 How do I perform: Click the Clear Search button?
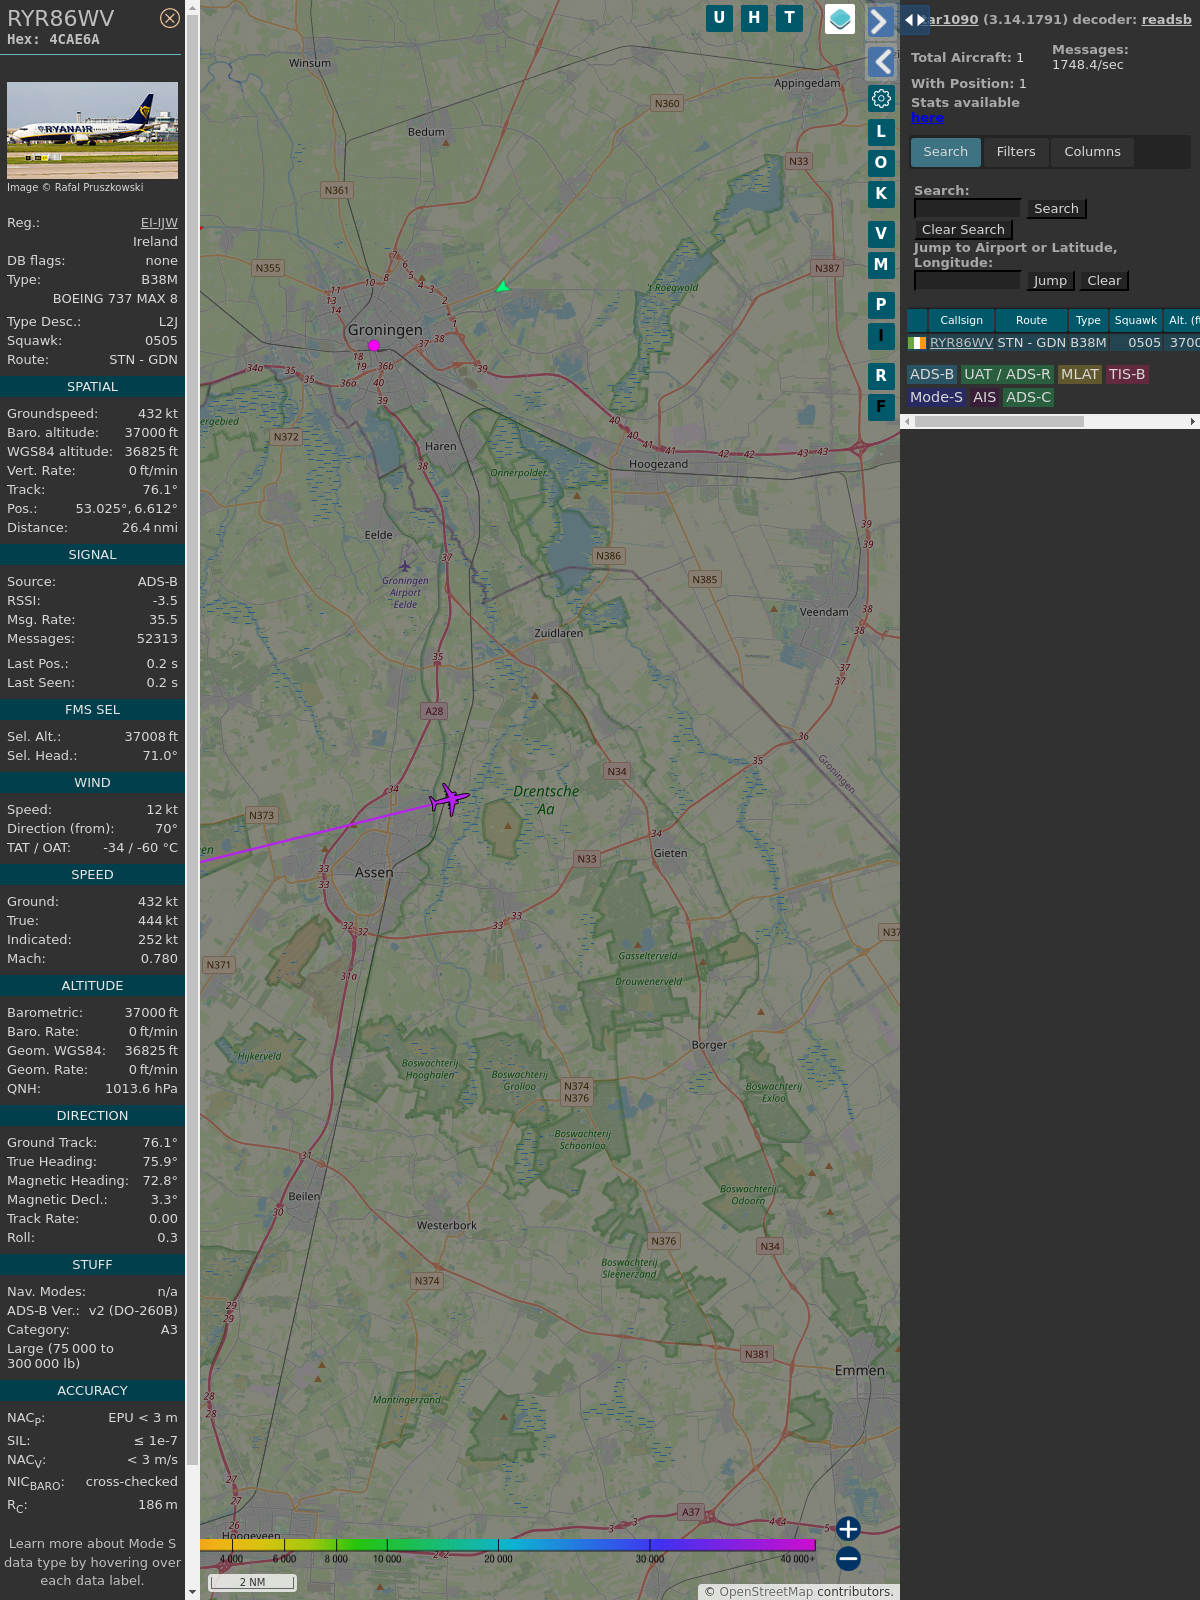(963, 229)
